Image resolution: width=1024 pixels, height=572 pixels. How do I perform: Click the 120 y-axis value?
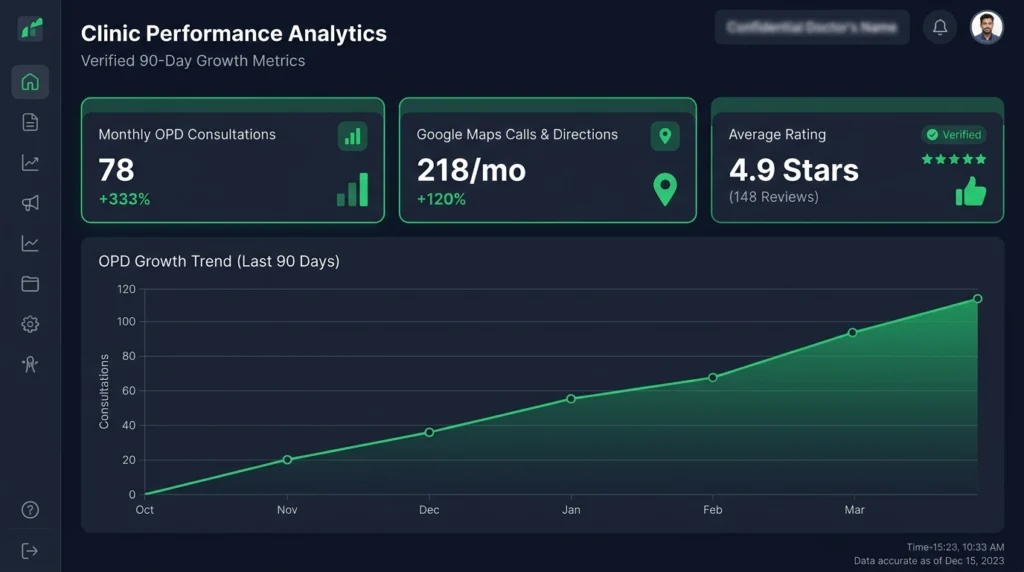(127, 289)
